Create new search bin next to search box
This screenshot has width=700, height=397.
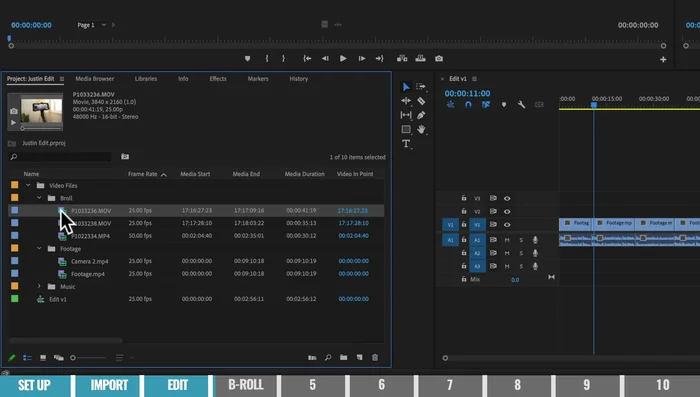point(125,156)
